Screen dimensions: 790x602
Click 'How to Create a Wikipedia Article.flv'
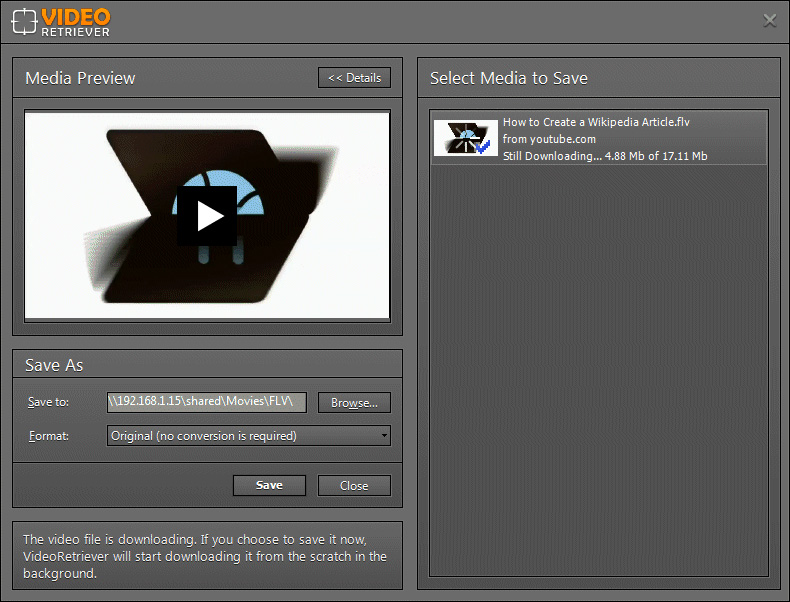(x=596, y=122)
